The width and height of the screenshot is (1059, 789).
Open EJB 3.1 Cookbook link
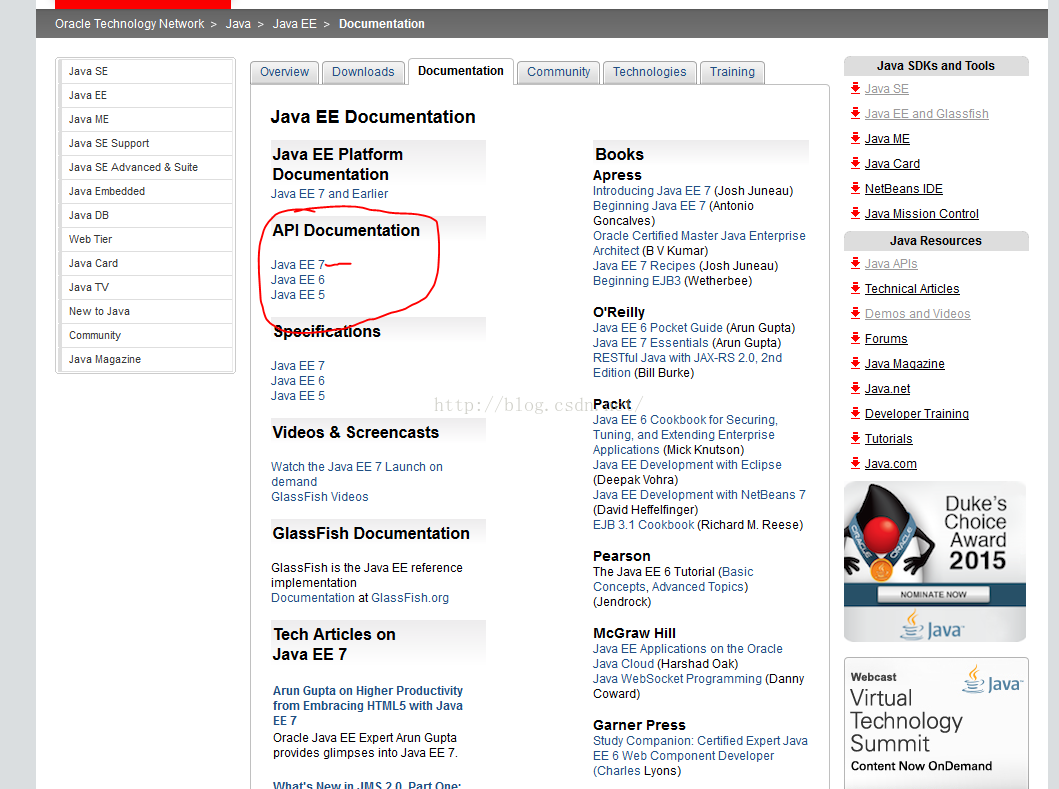644,525
